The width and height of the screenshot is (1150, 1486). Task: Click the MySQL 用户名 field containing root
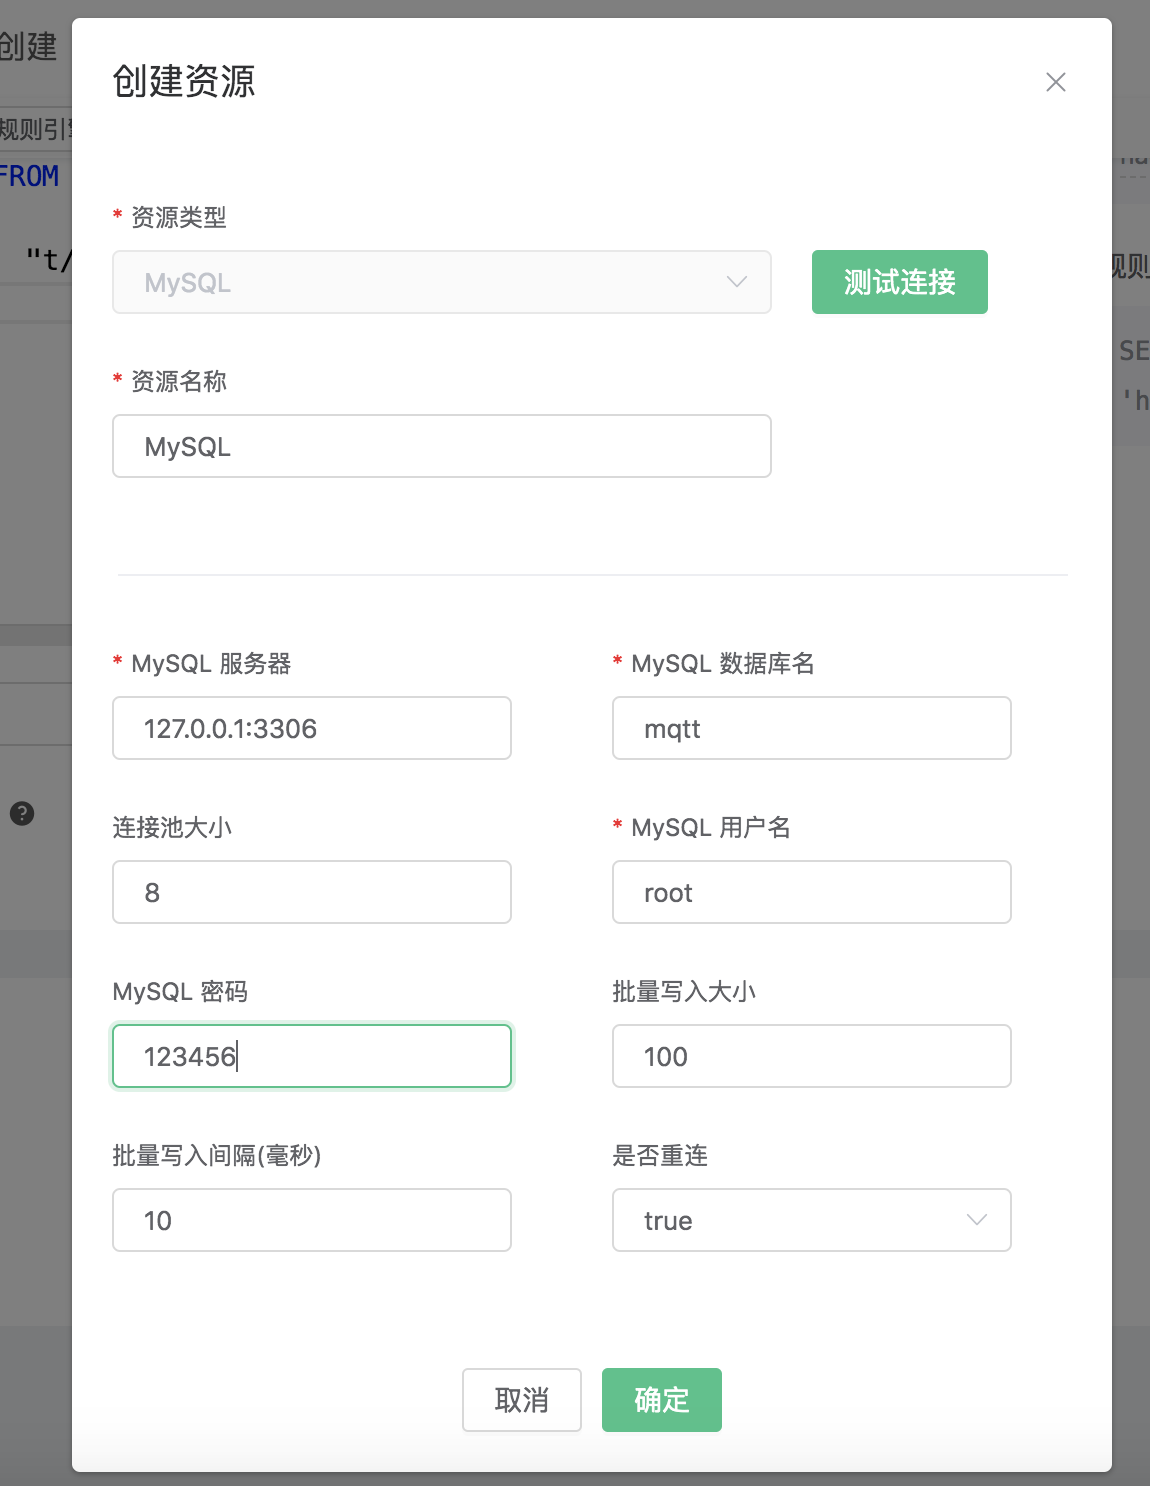[811, 892]
